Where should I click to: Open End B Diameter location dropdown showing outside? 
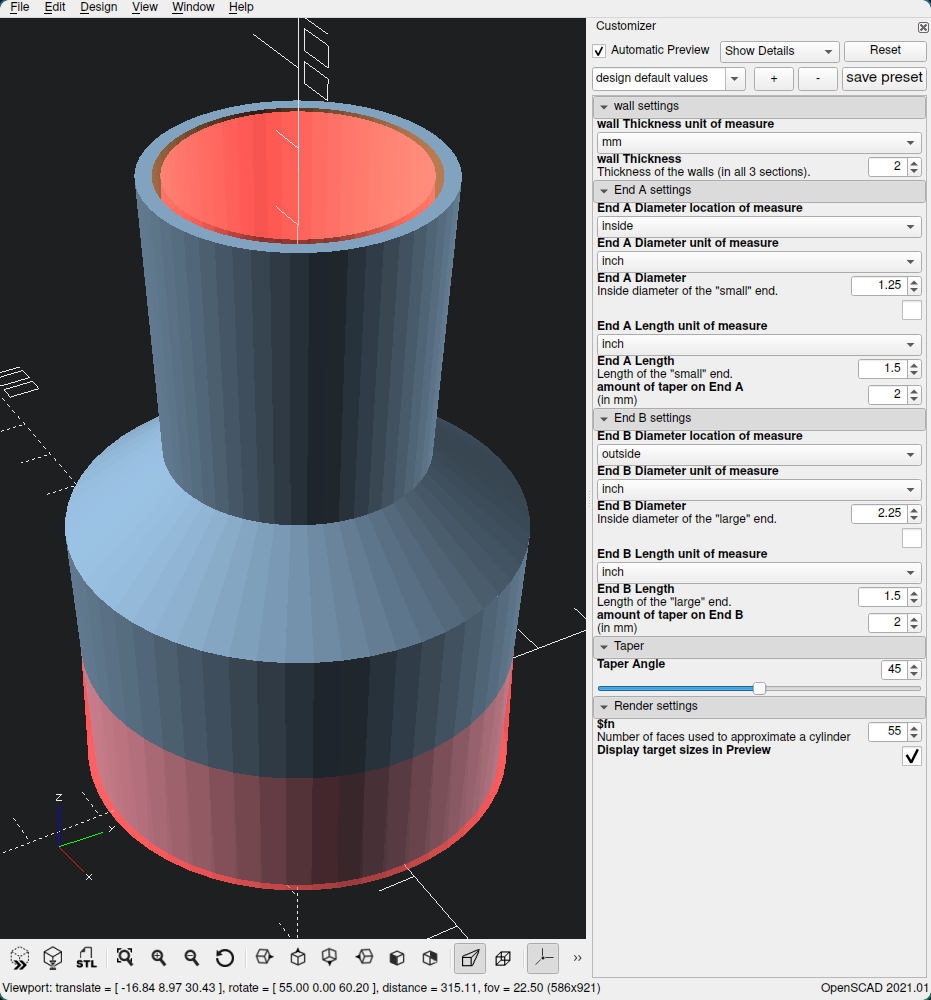pyautogui.click(x=759, y=454)
